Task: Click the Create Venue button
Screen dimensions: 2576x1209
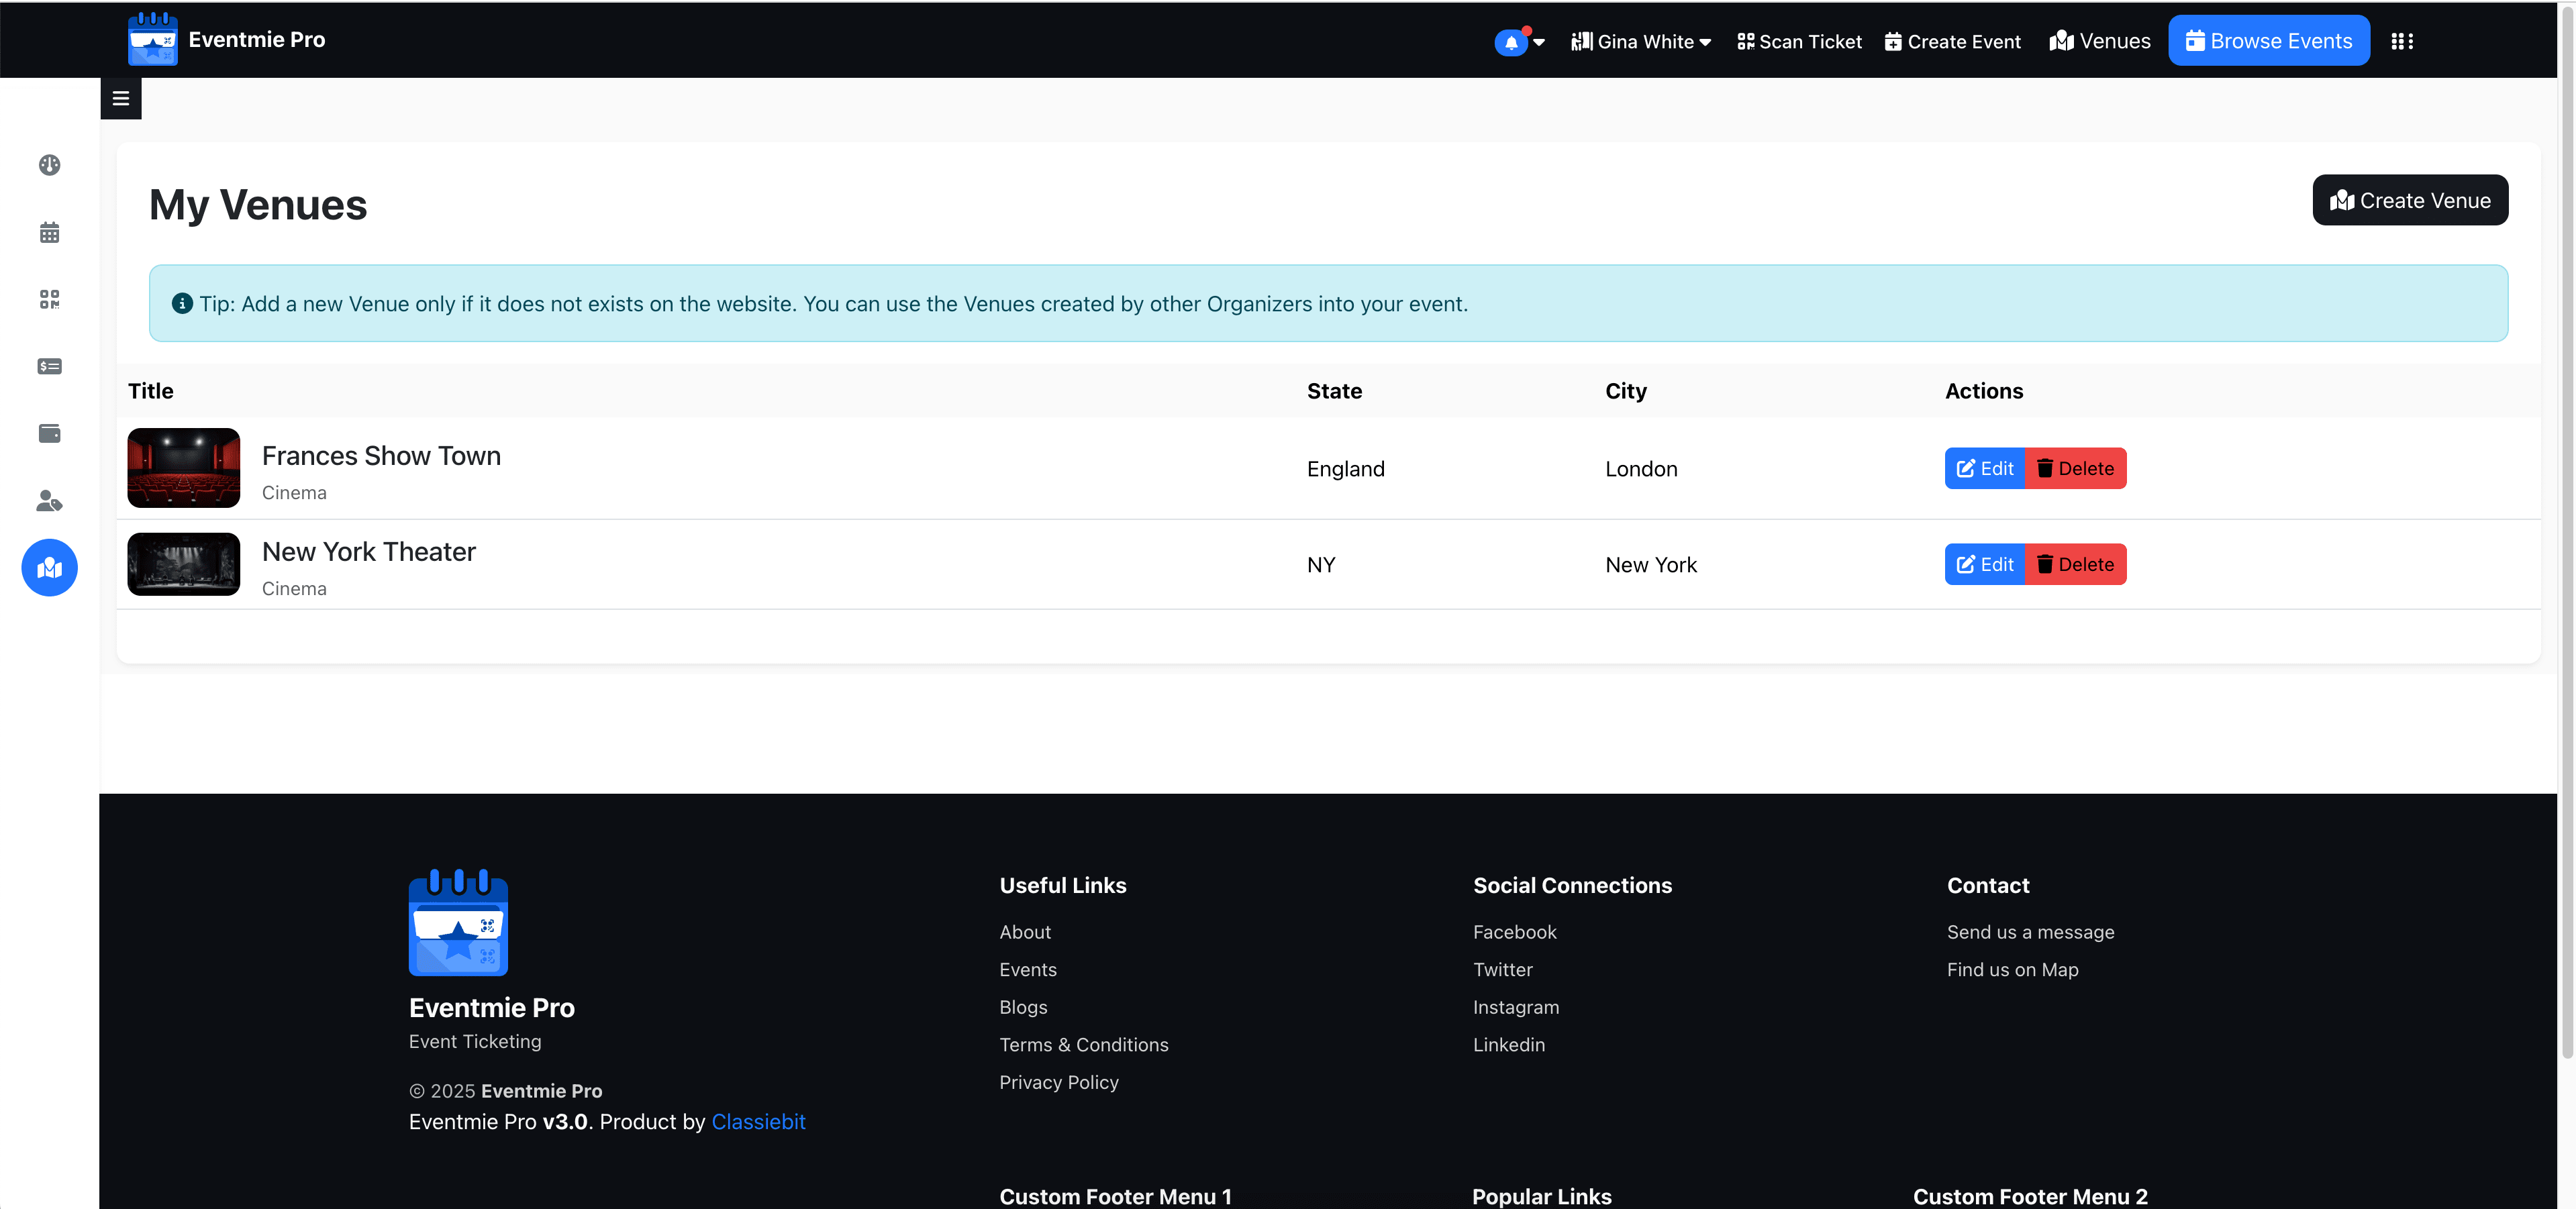Action: tap(2409, 201)
